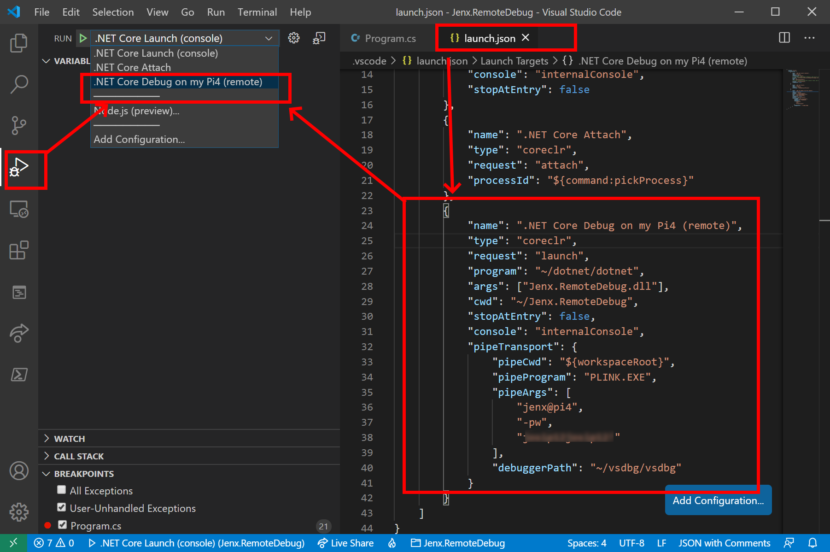Open the terminal-like icon in activity bar

(x=19, y=375)
